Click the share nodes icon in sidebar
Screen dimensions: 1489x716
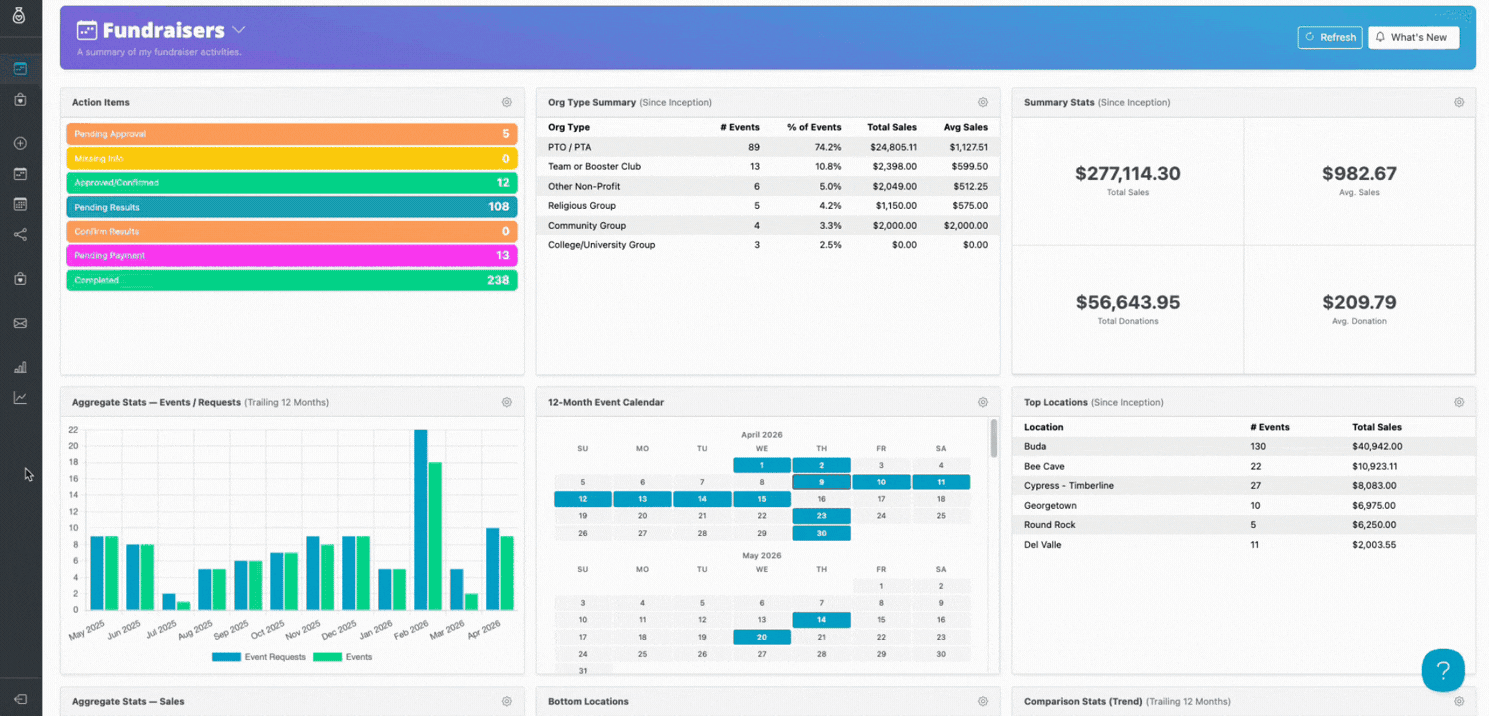coord(20,235)
